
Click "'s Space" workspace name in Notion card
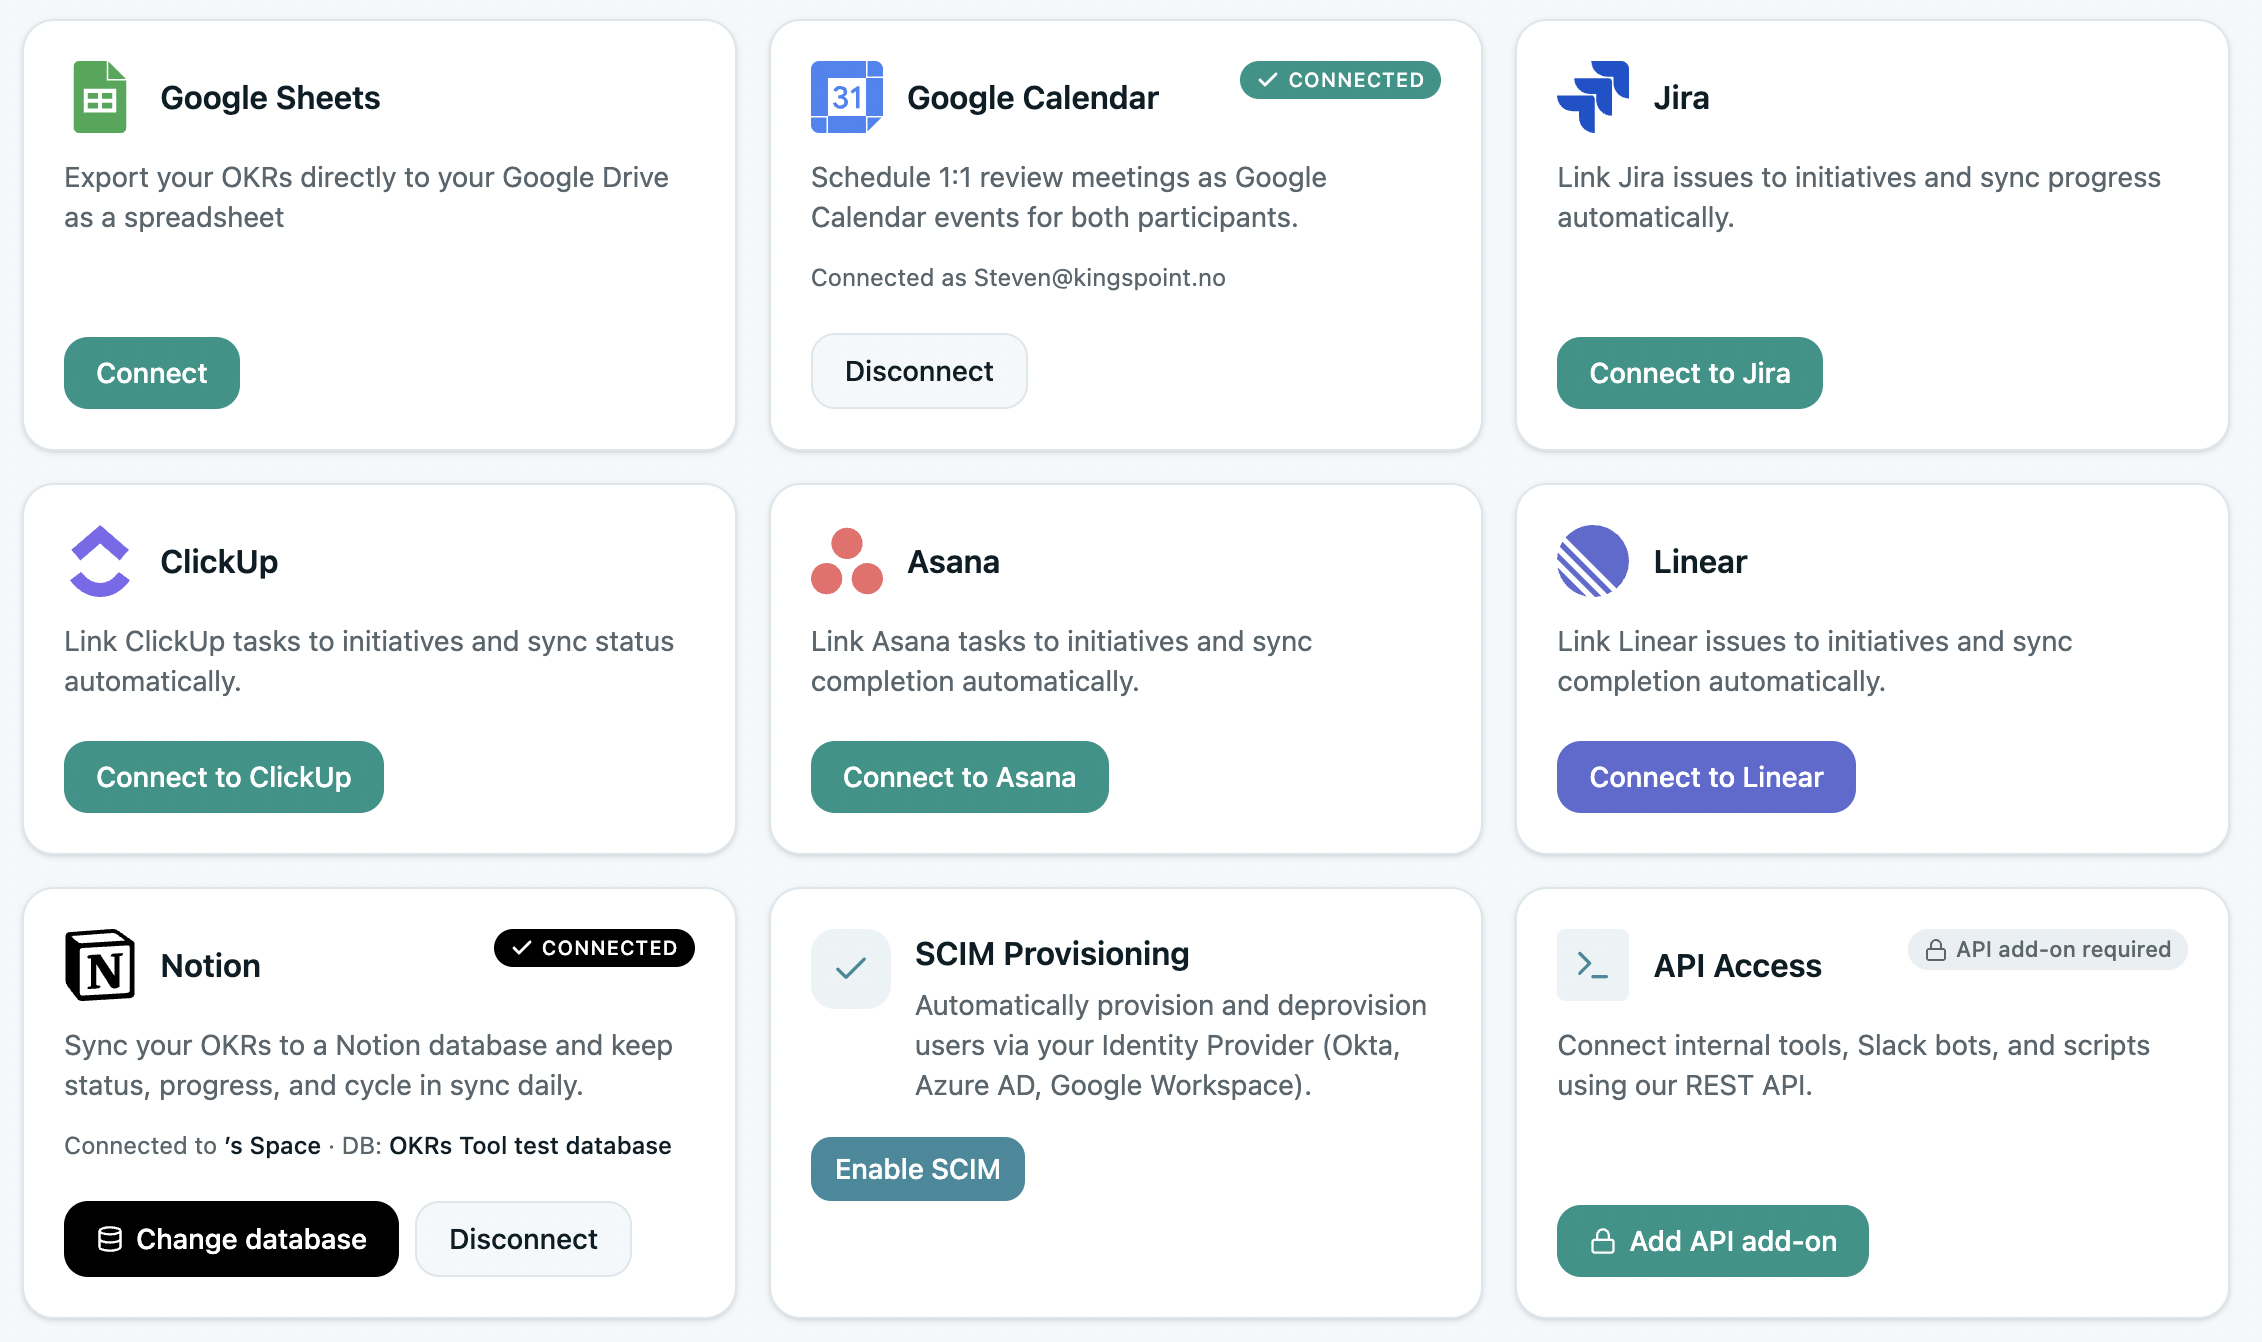272,1146
